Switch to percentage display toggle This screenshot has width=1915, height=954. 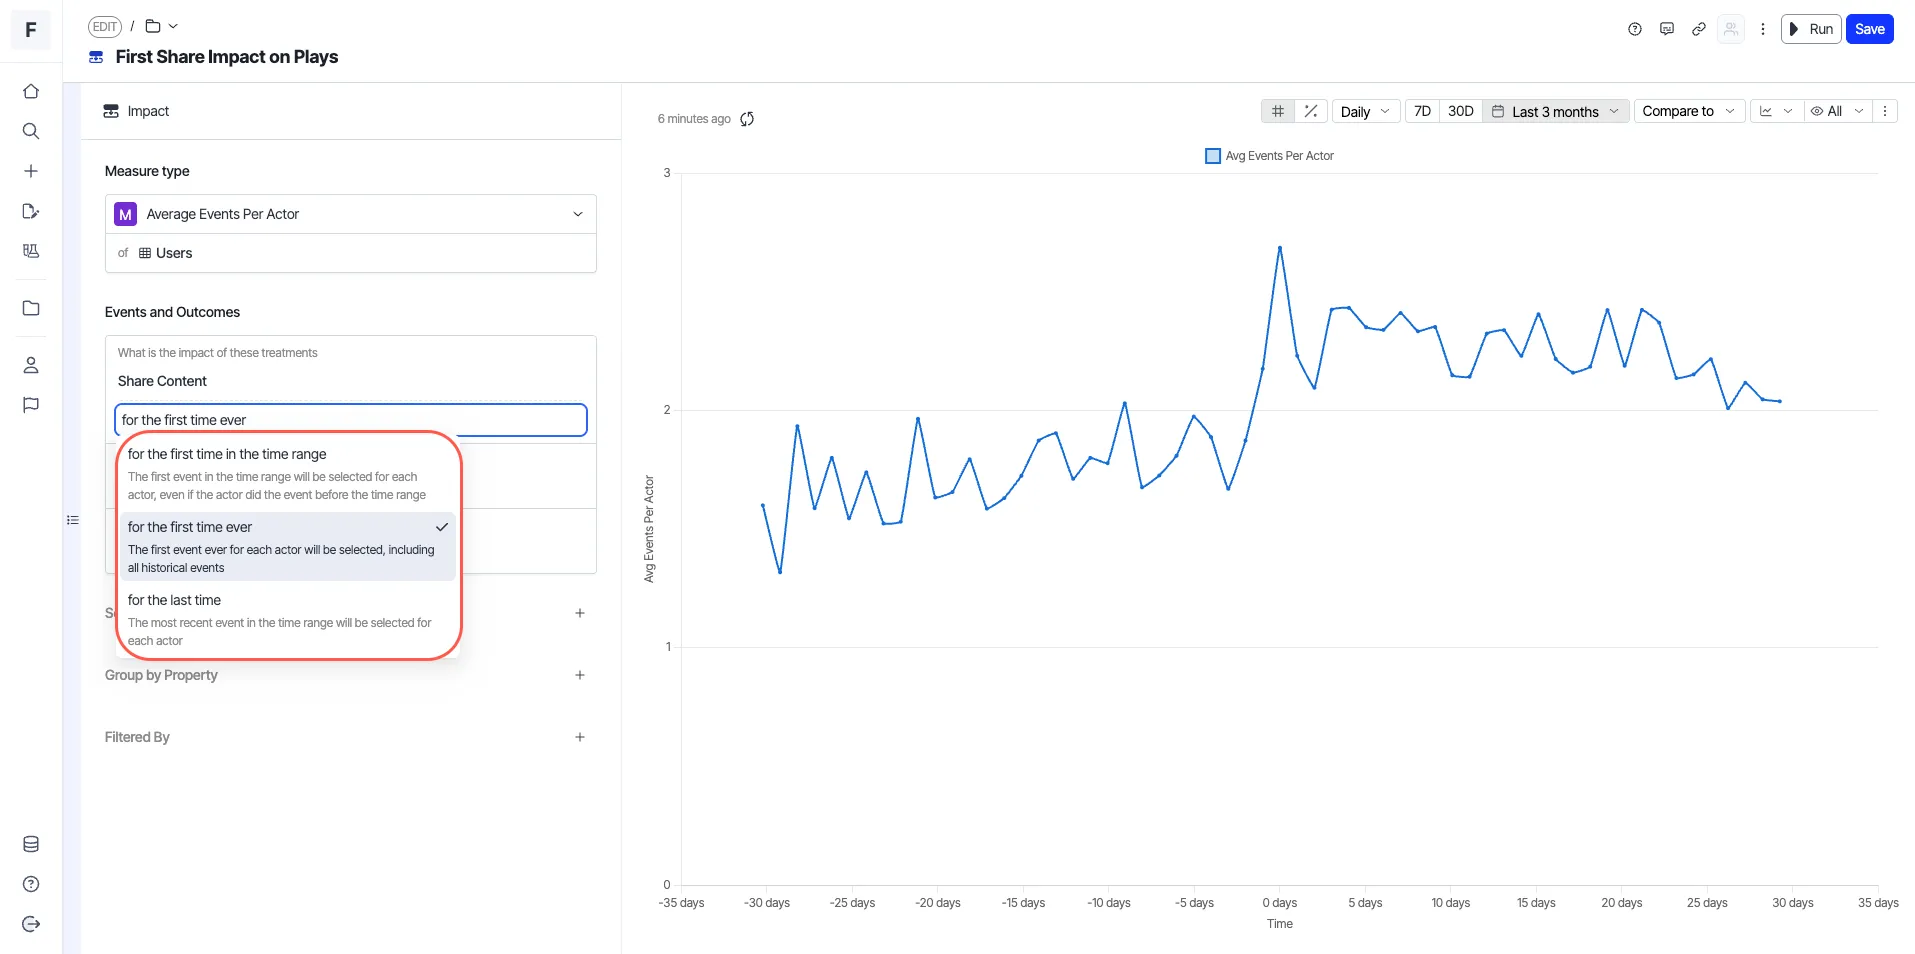1311,111
